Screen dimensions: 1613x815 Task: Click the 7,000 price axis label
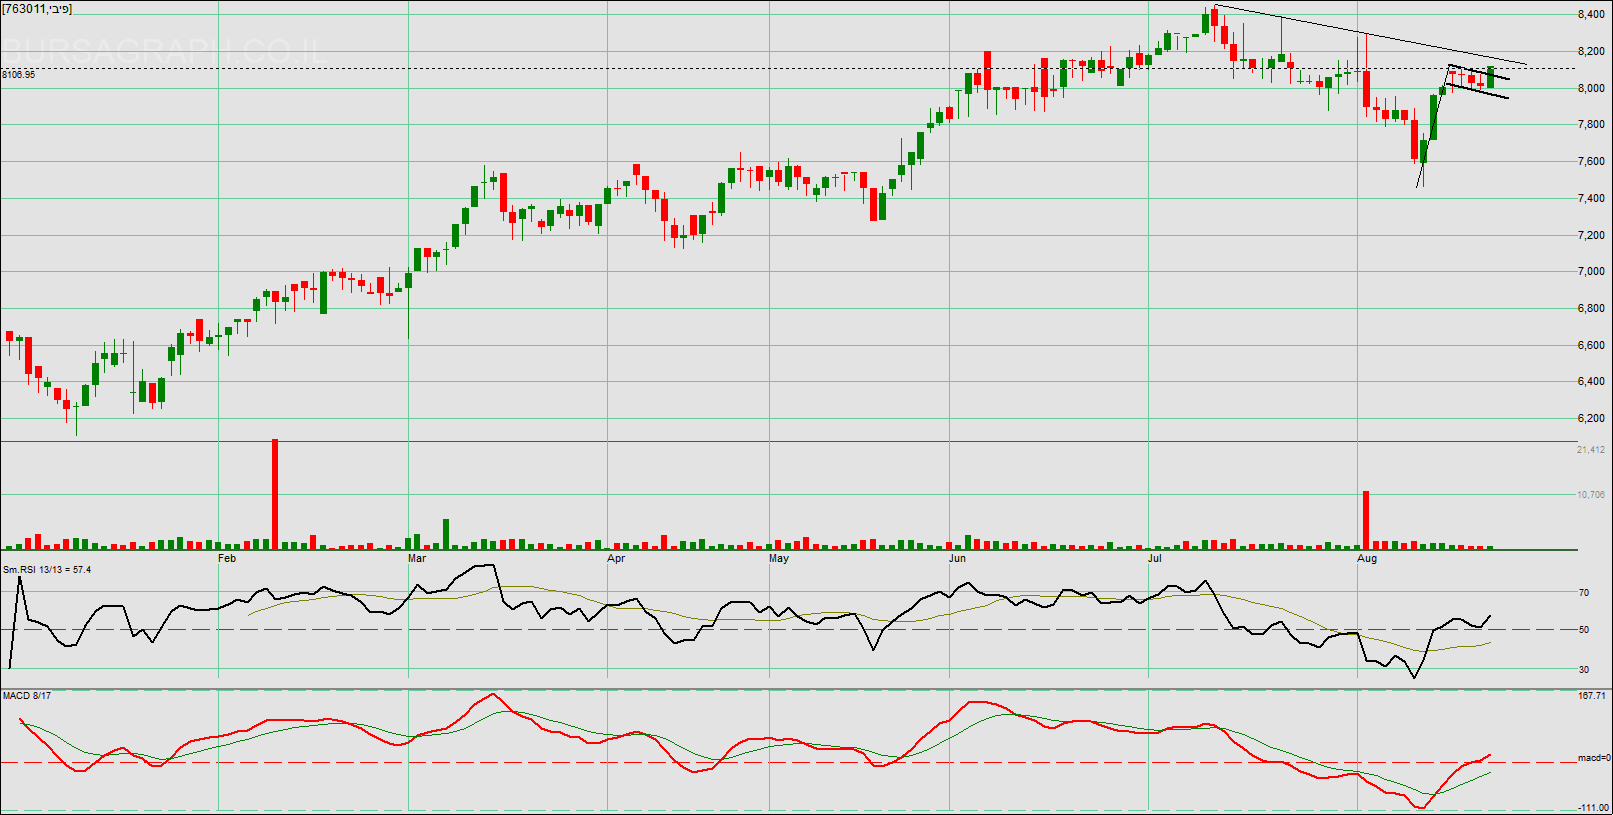click(1591, 272)
